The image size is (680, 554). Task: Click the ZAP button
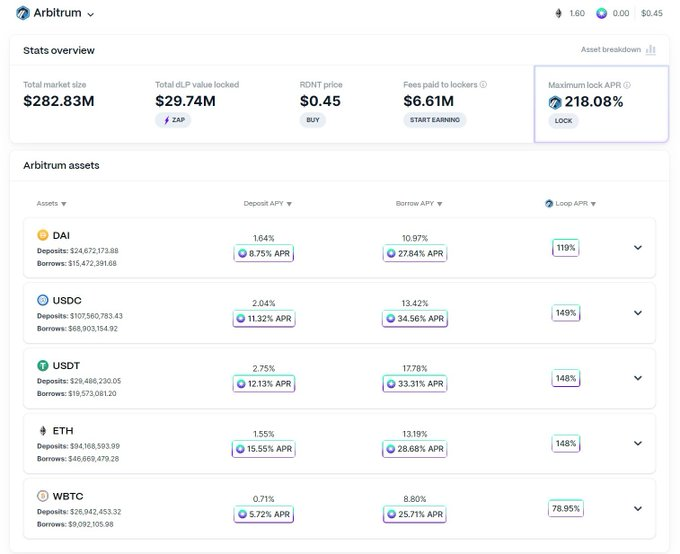click(173, 120)
